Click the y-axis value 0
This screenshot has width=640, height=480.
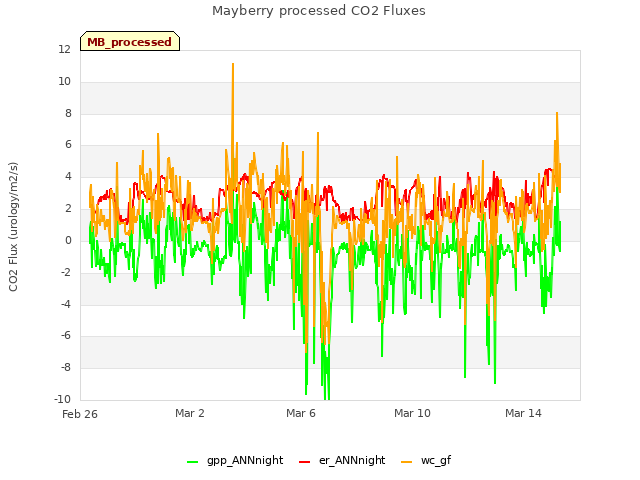point(68,240)
